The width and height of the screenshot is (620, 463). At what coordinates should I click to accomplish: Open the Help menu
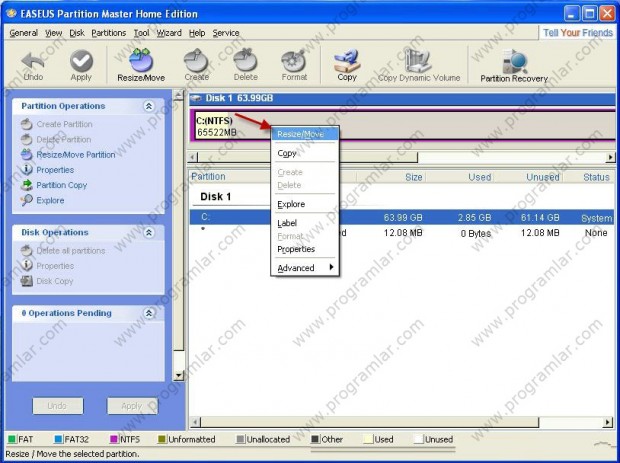point(197,33)
